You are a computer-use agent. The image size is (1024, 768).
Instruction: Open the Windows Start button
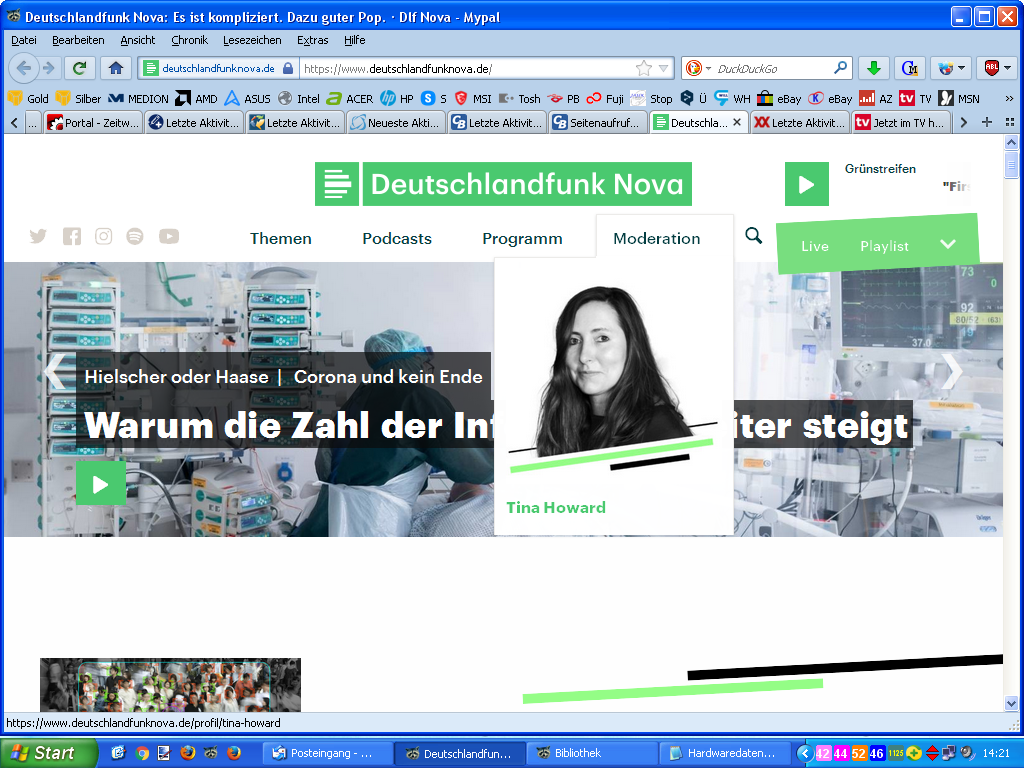(48, 753)
